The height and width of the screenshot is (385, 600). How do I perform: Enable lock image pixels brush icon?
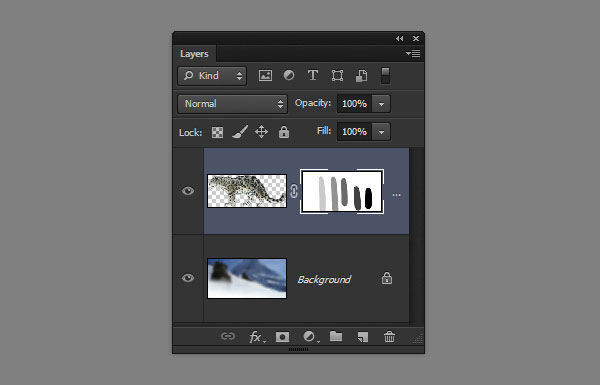click(x=240, y=132)
